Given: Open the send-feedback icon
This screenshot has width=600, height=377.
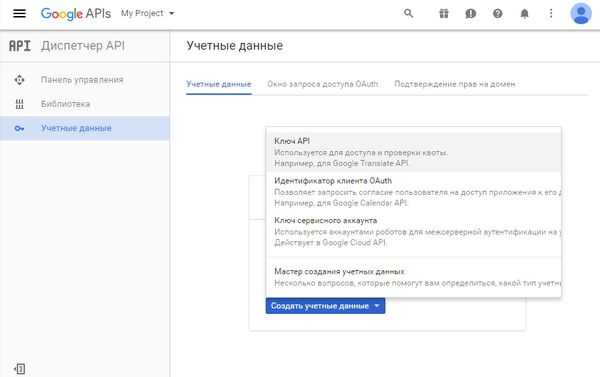Looking at the screenshot, I should 470,14.
